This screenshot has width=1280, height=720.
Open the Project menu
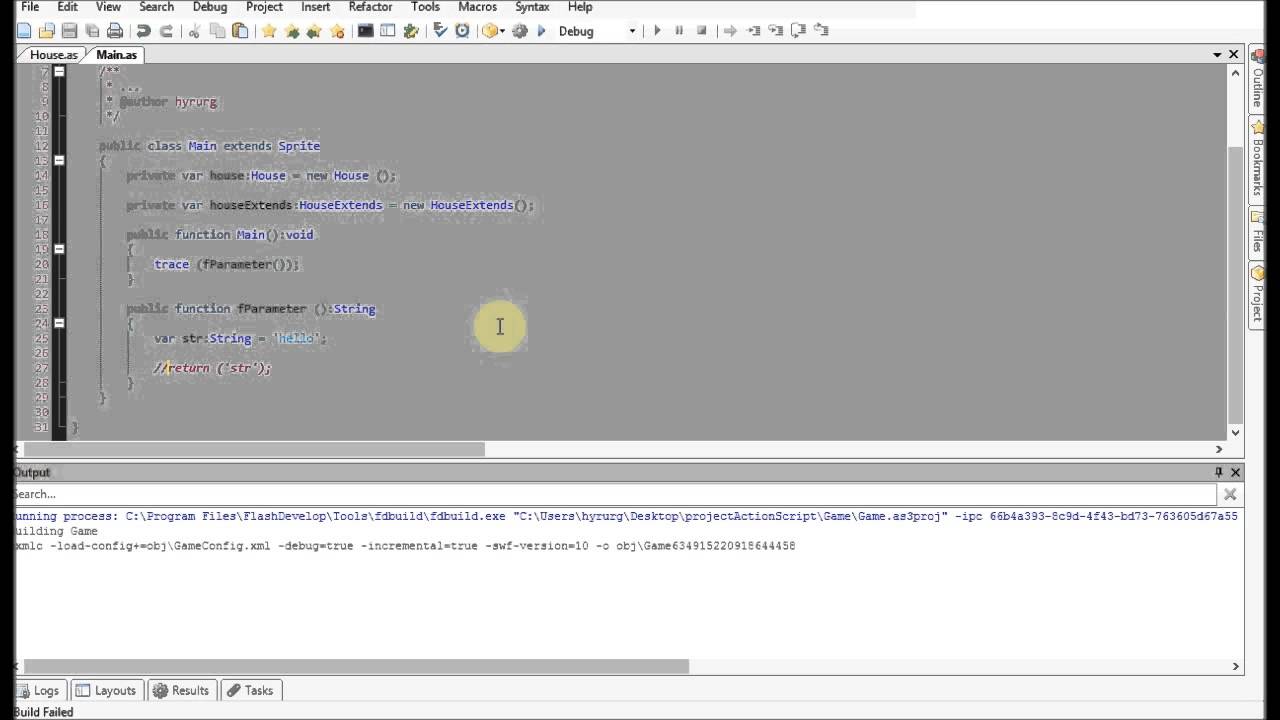[264, 7]
